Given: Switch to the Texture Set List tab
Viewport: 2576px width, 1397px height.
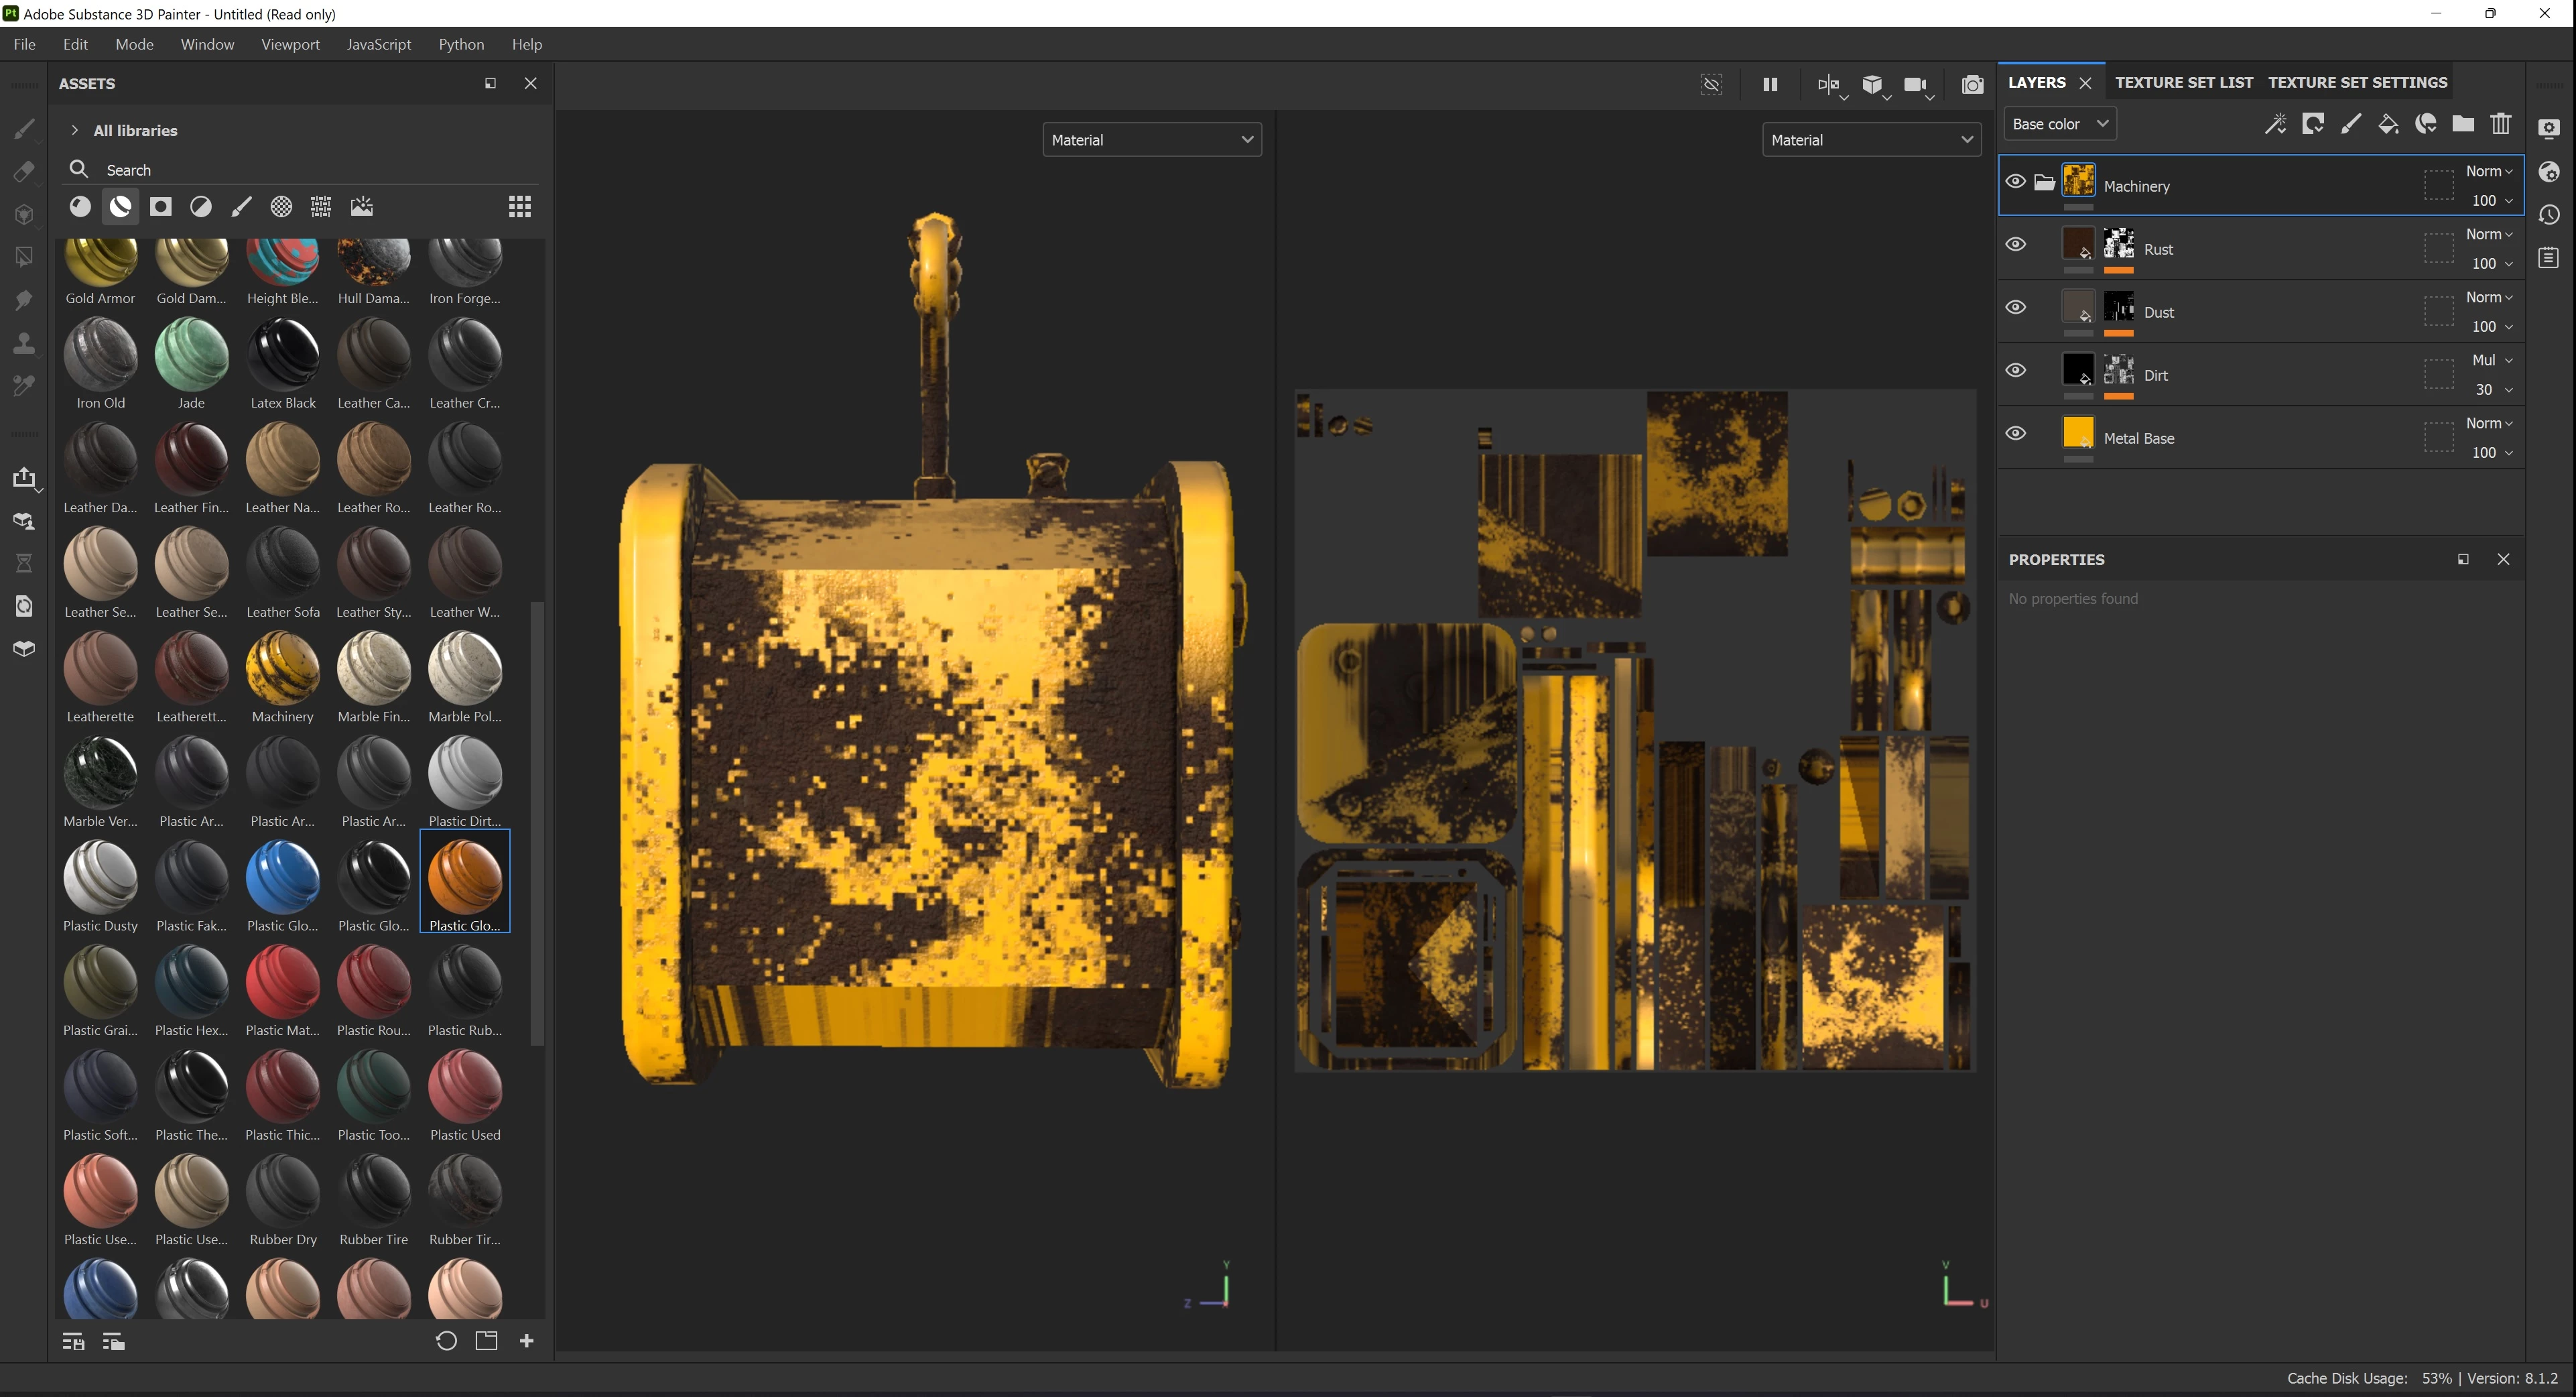Looking at the screenshot, I should click(2183, 83).
